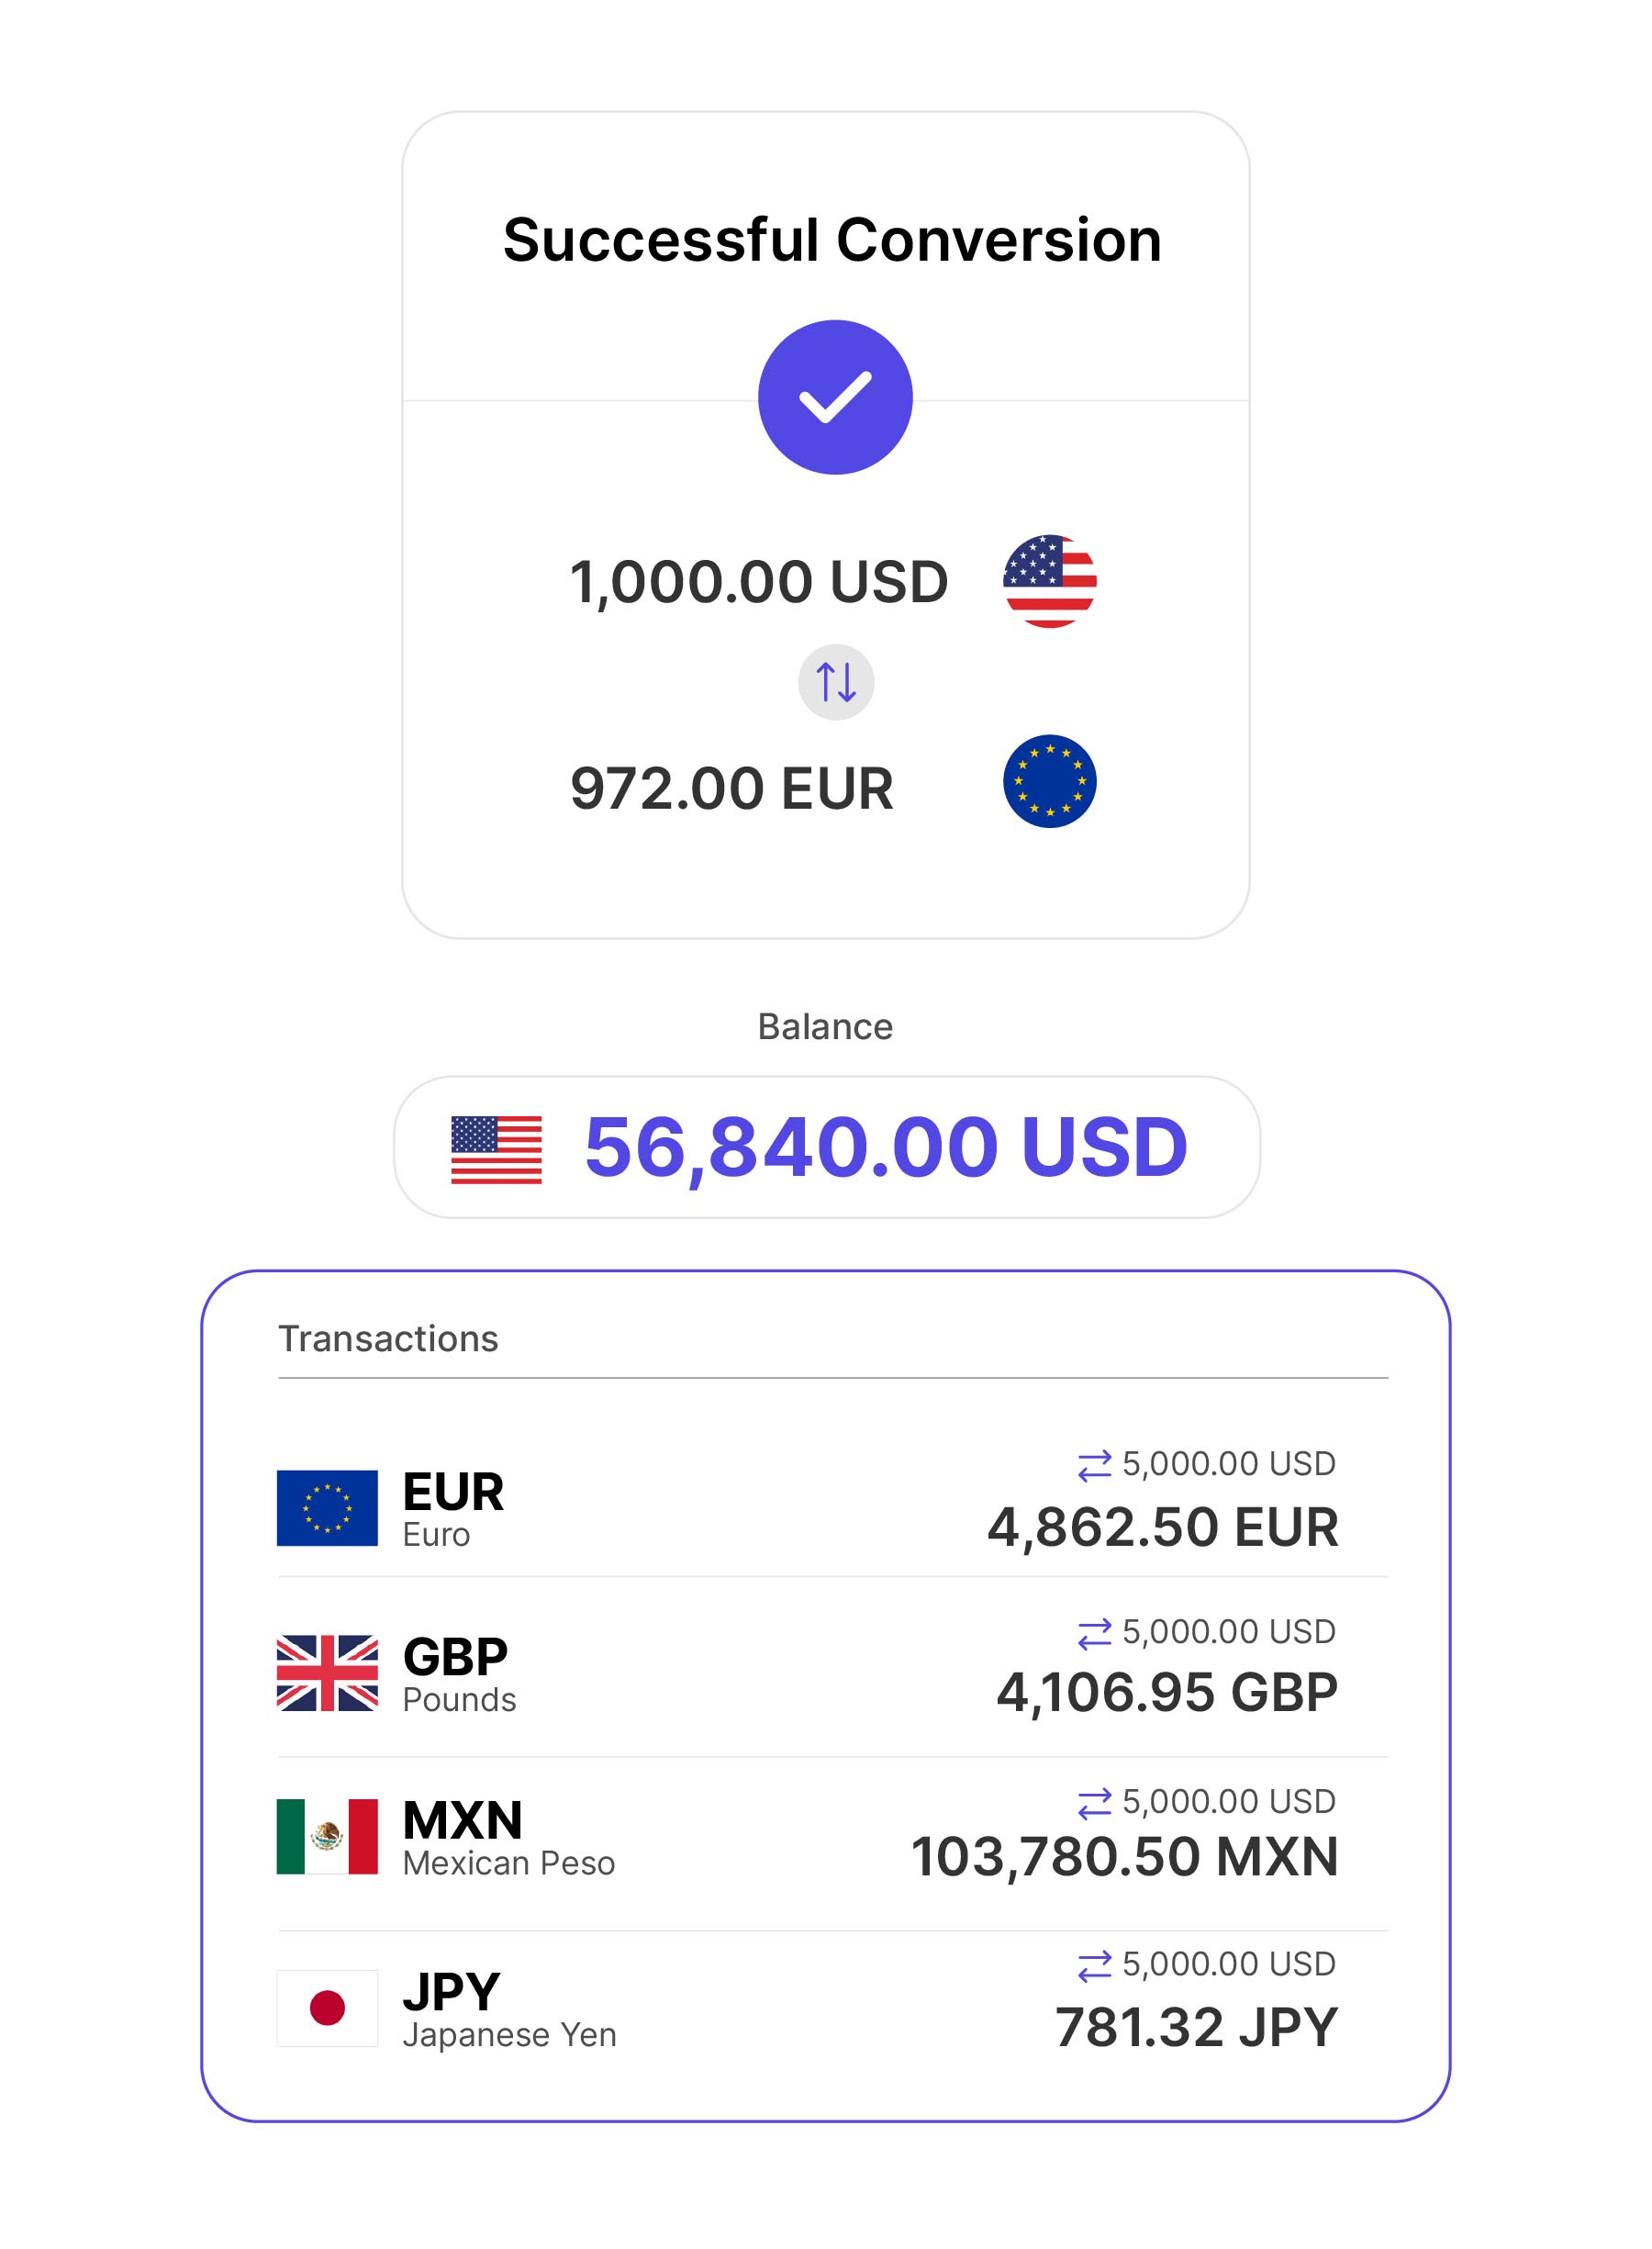This screenshot has width=1652, height=2249.
Task: Click the EU flag in EUR row
Action: 327,1508
